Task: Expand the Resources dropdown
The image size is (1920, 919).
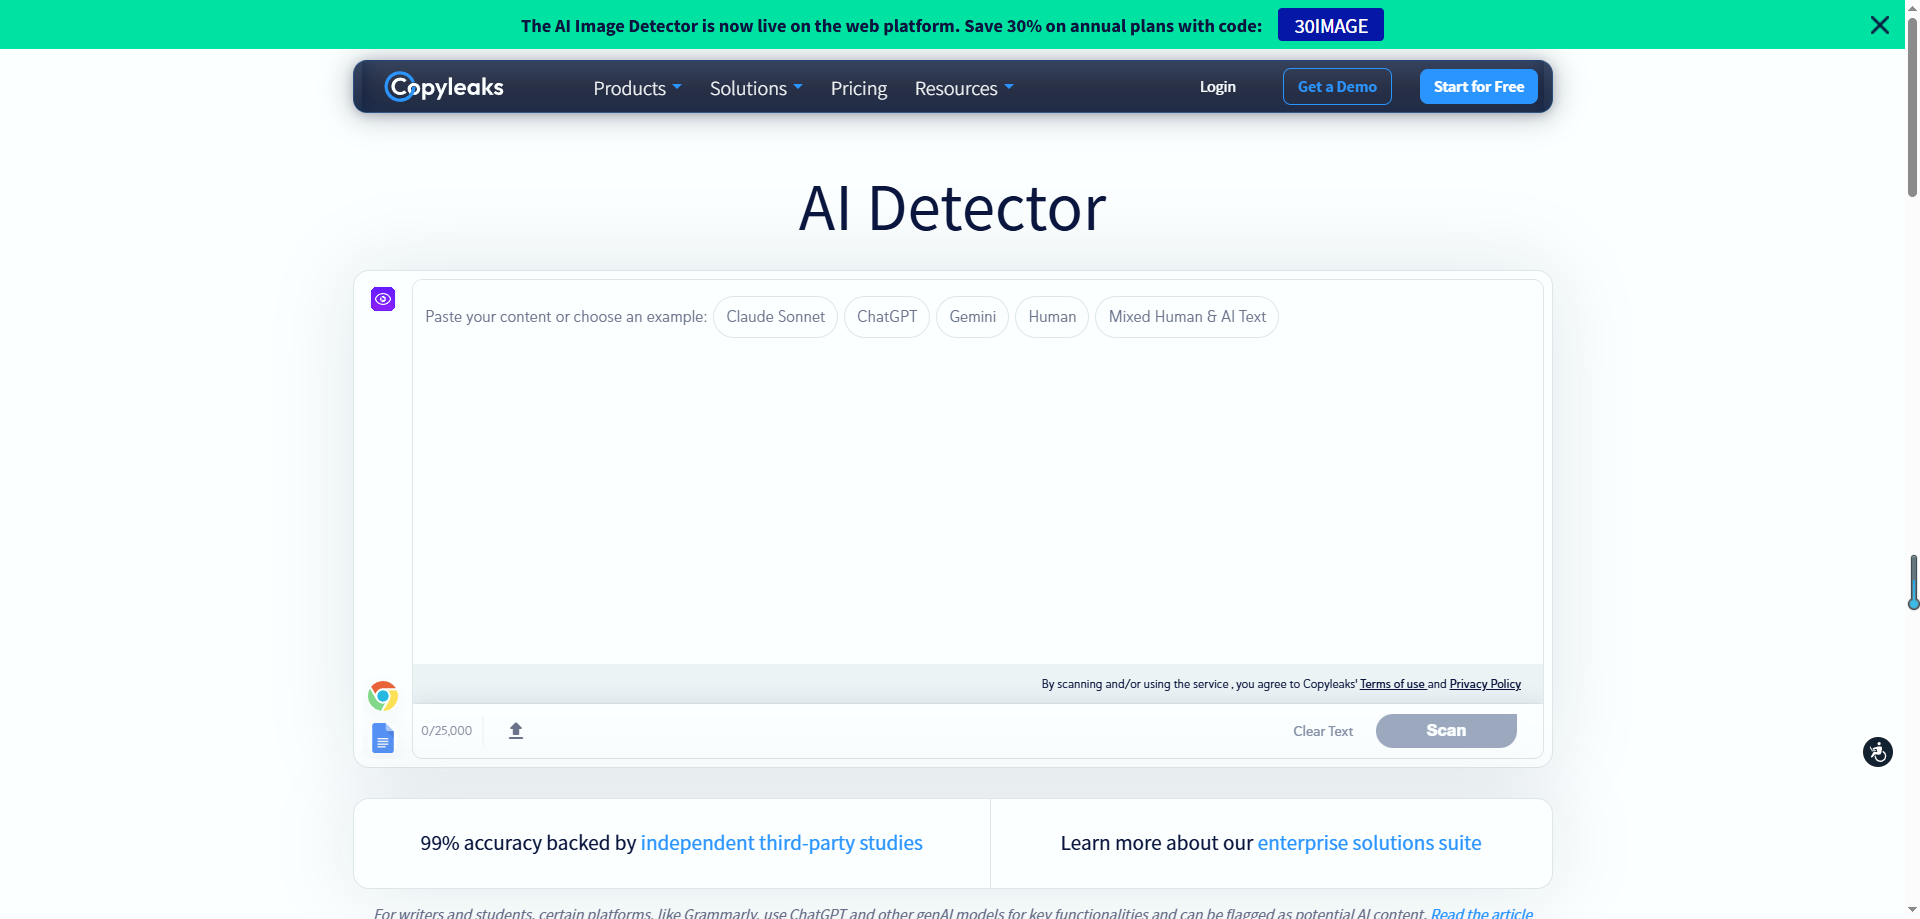Action: (964, 88)
